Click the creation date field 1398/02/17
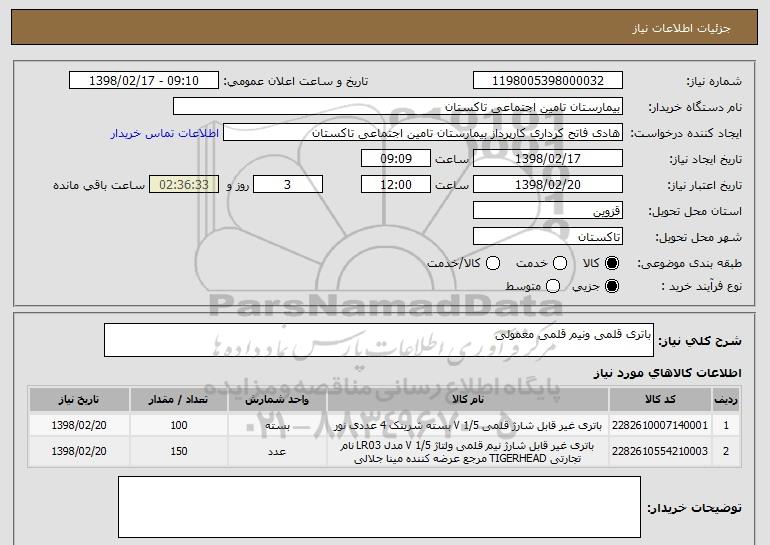The width and height of the screenshot is (770, 545). tap(548, 159)
